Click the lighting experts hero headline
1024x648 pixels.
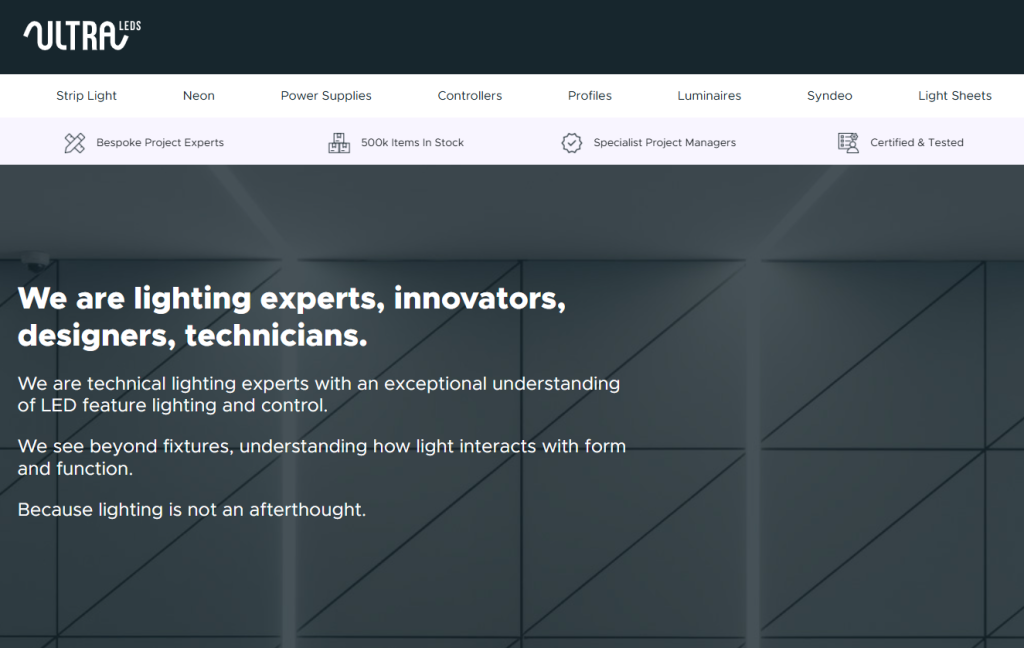click(292, 316)
